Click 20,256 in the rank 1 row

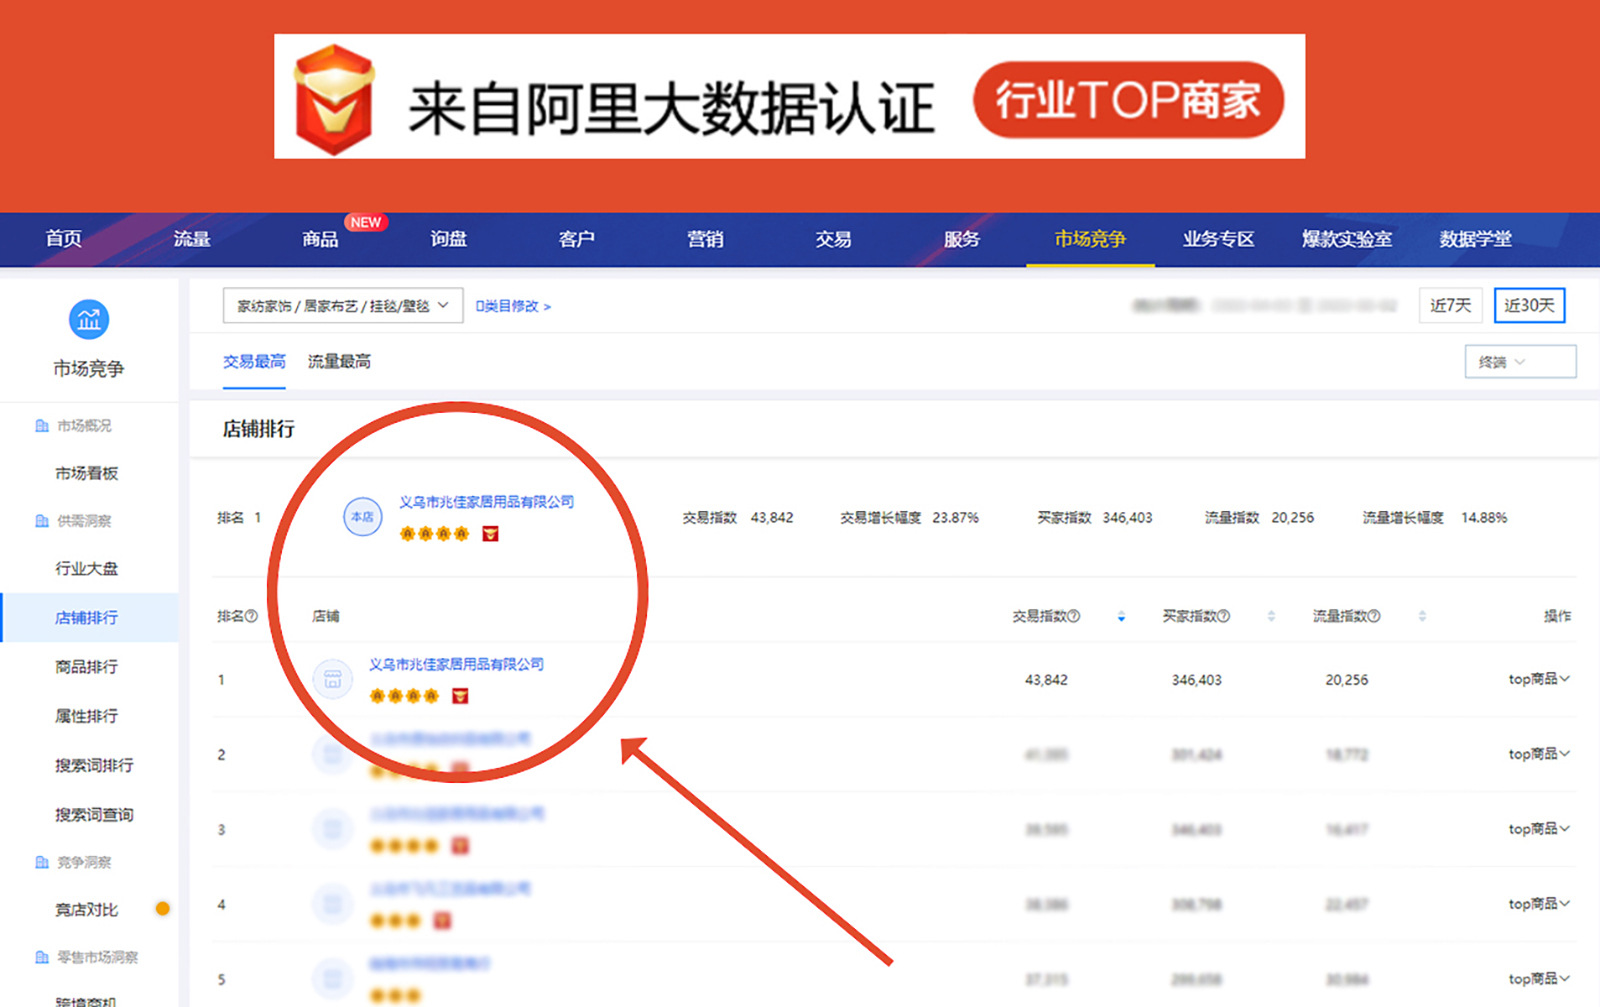1347,680
